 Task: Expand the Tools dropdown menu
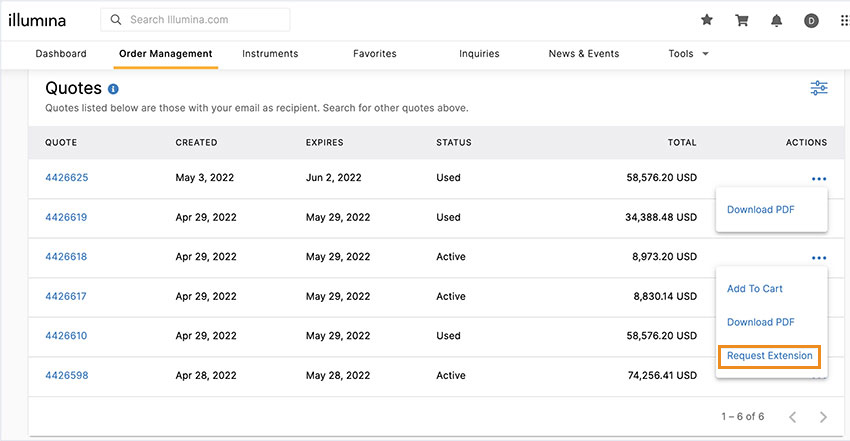pos(689,54)
